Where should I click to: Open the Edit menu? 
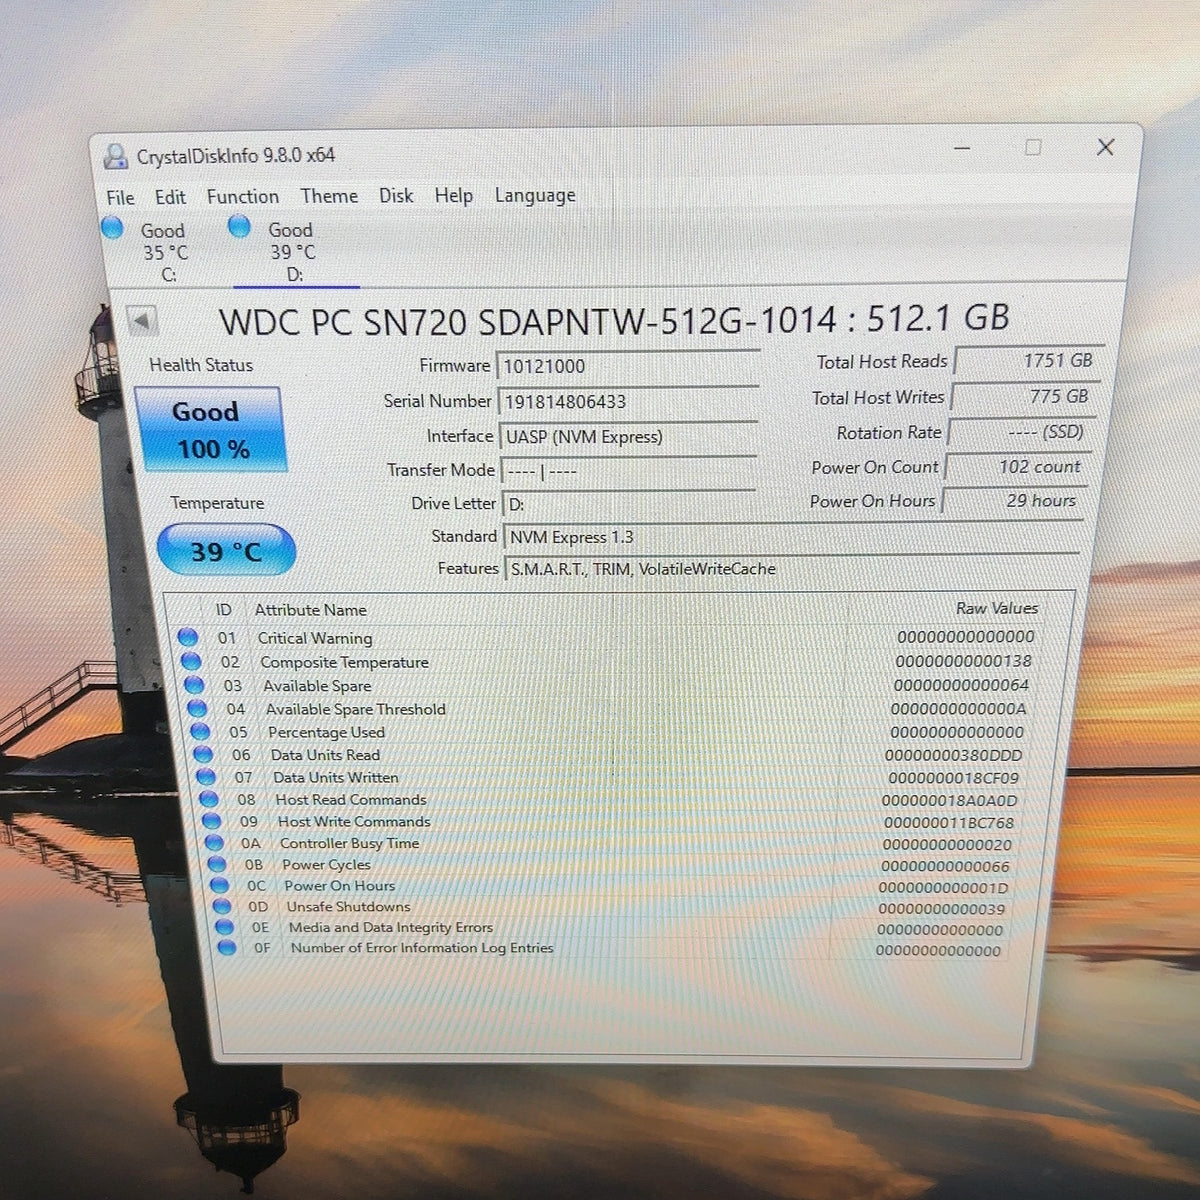170,197
